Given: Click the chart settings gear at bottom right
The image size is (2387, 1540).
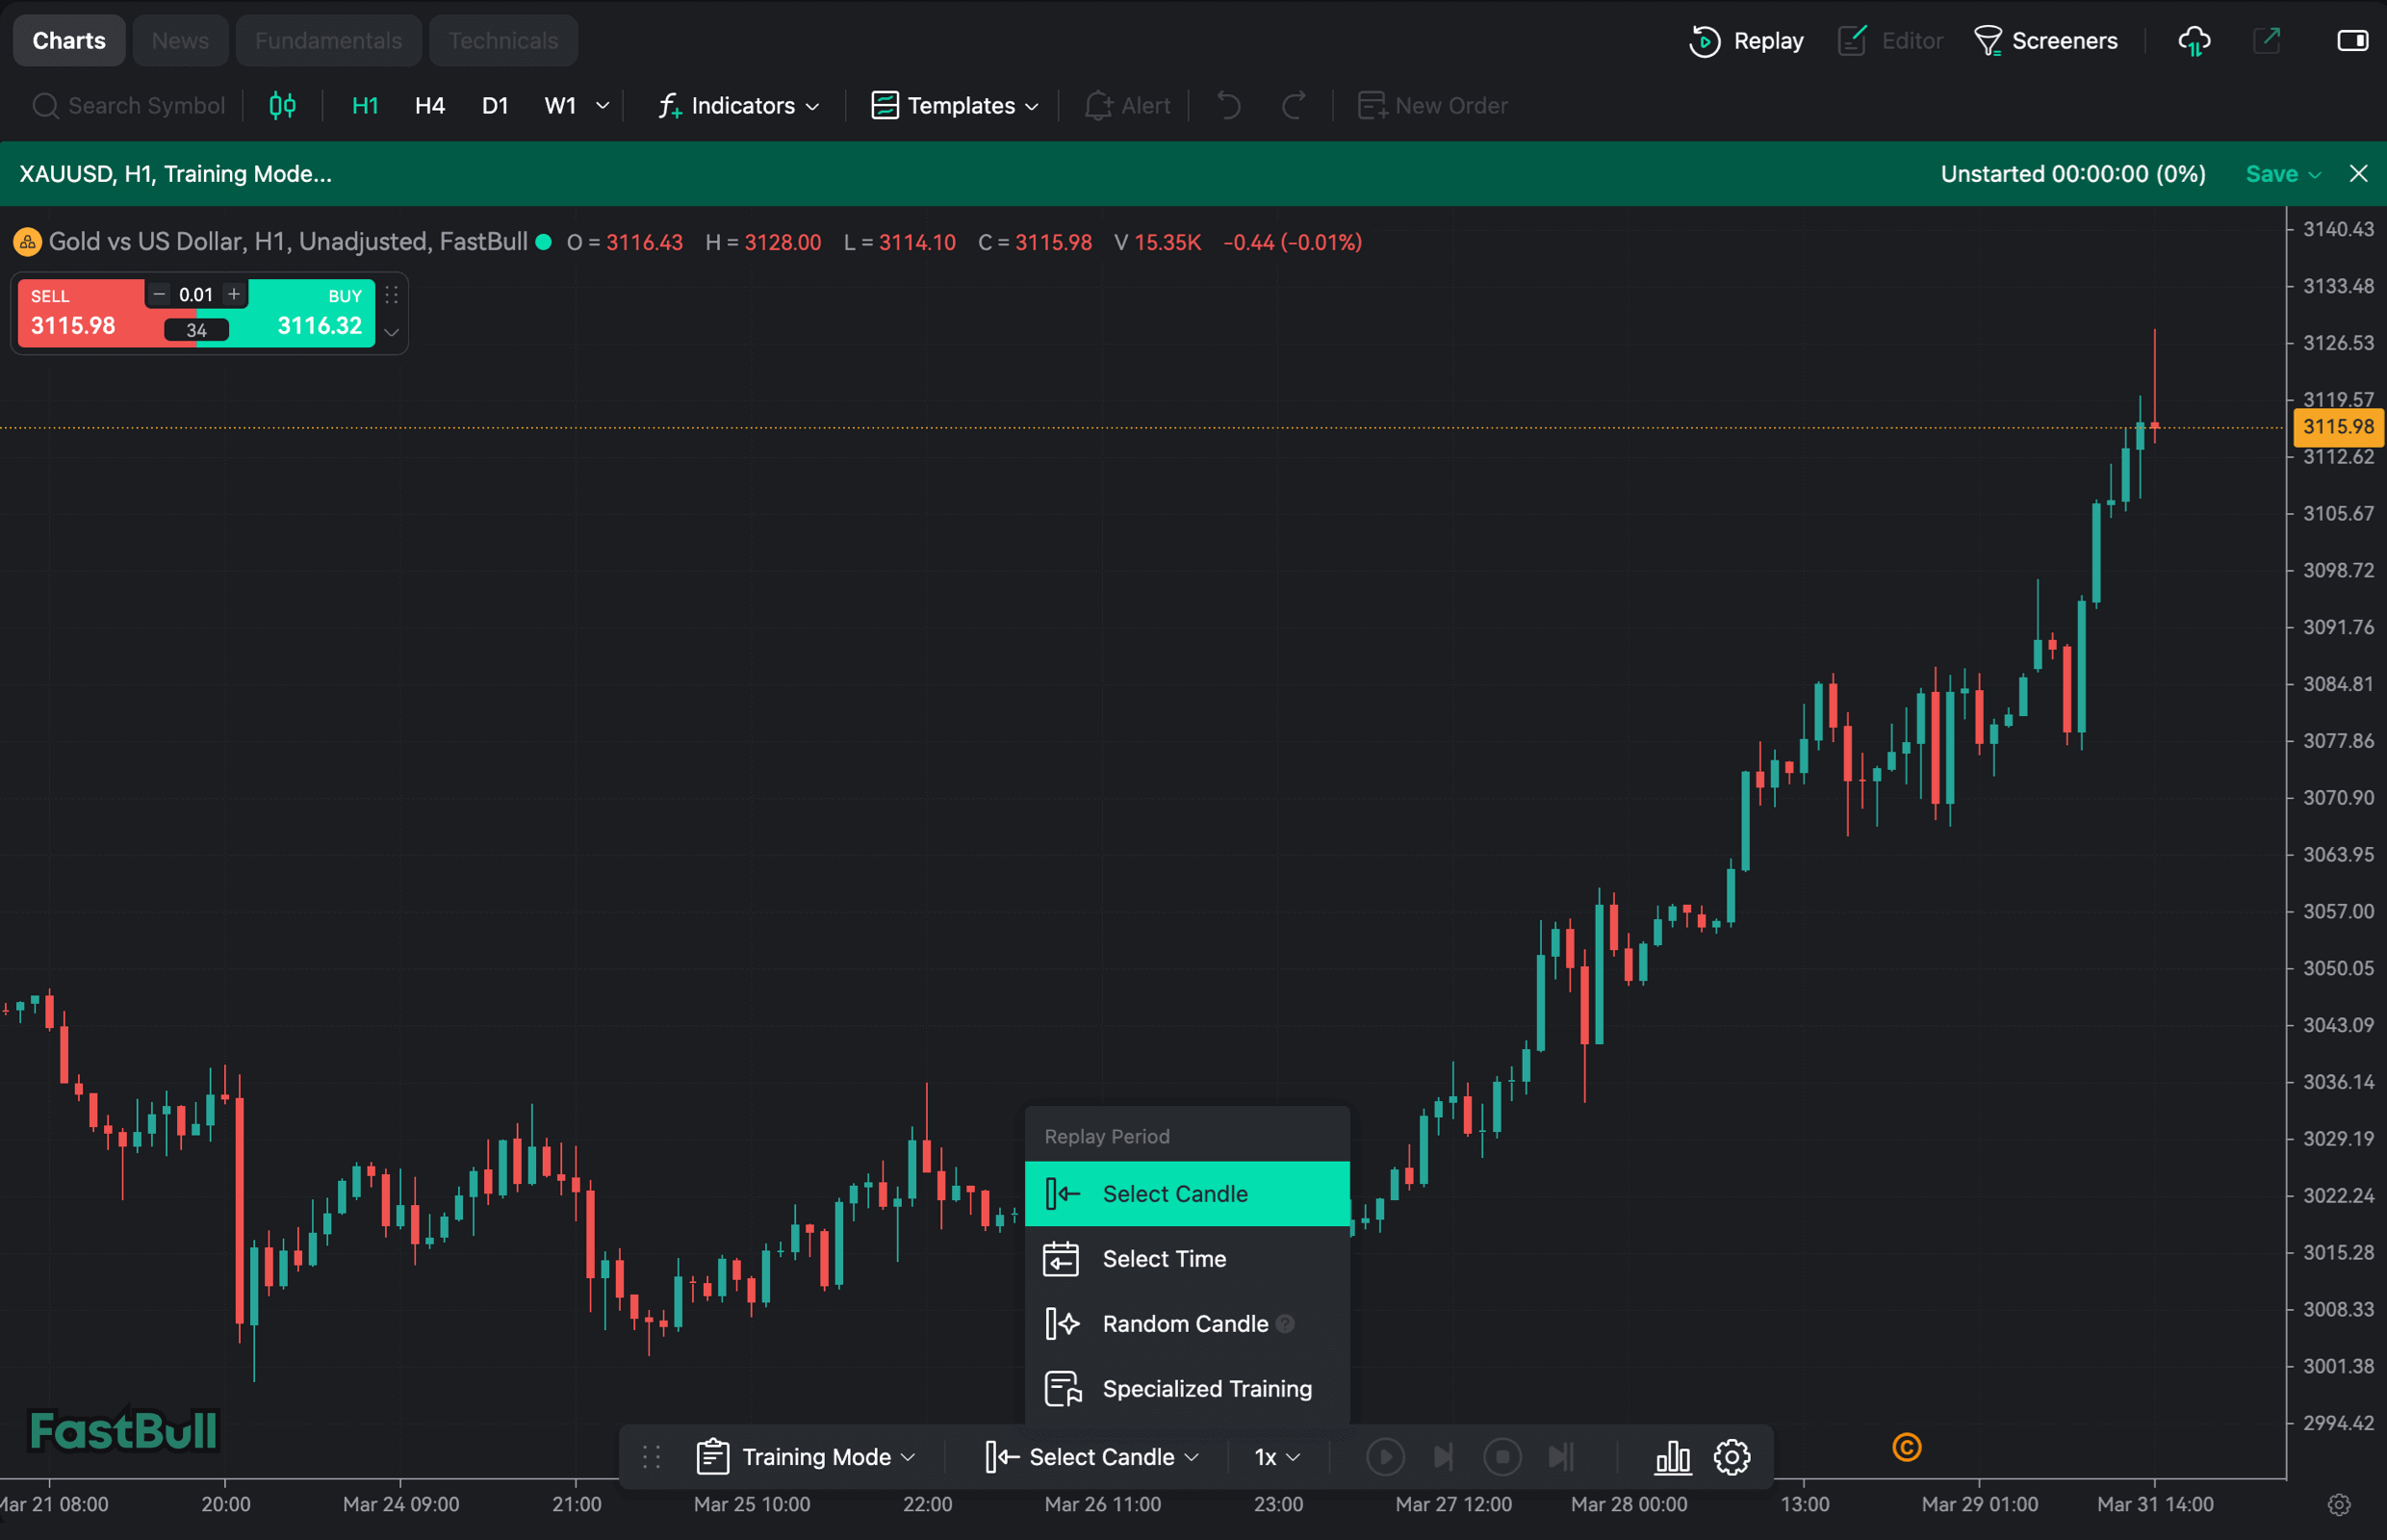Looking at the screenshot, I should click(2338, 1504).
